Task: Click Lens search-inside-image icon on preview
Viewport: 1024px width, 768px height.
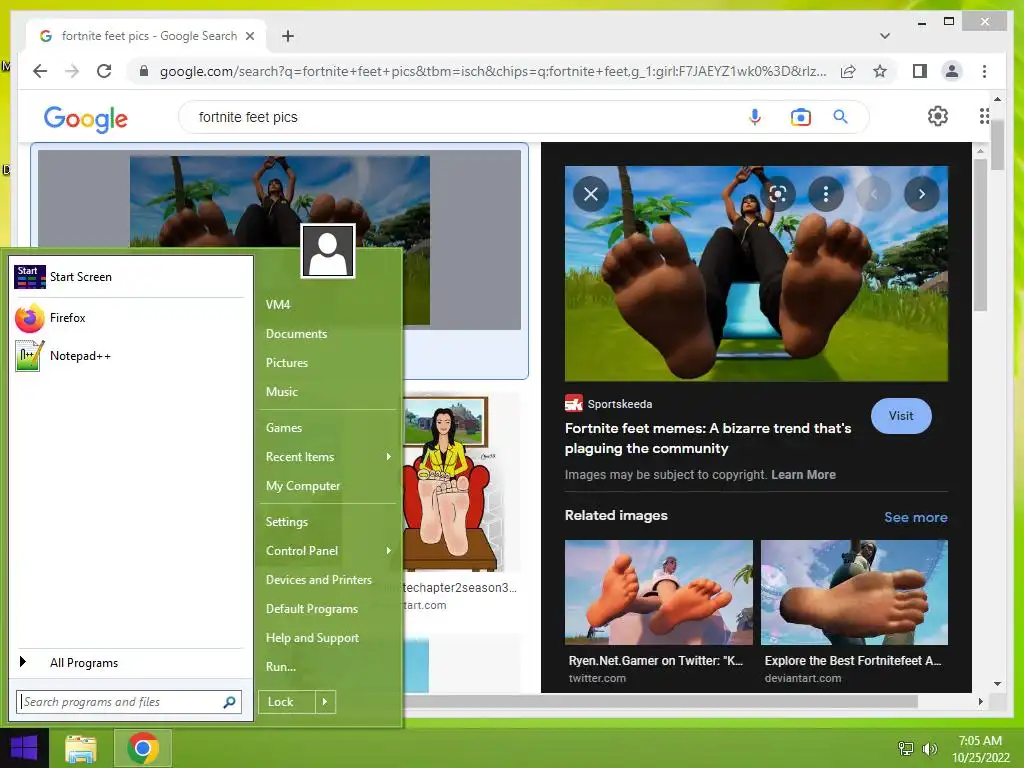Action: click(x=778, y=194)
